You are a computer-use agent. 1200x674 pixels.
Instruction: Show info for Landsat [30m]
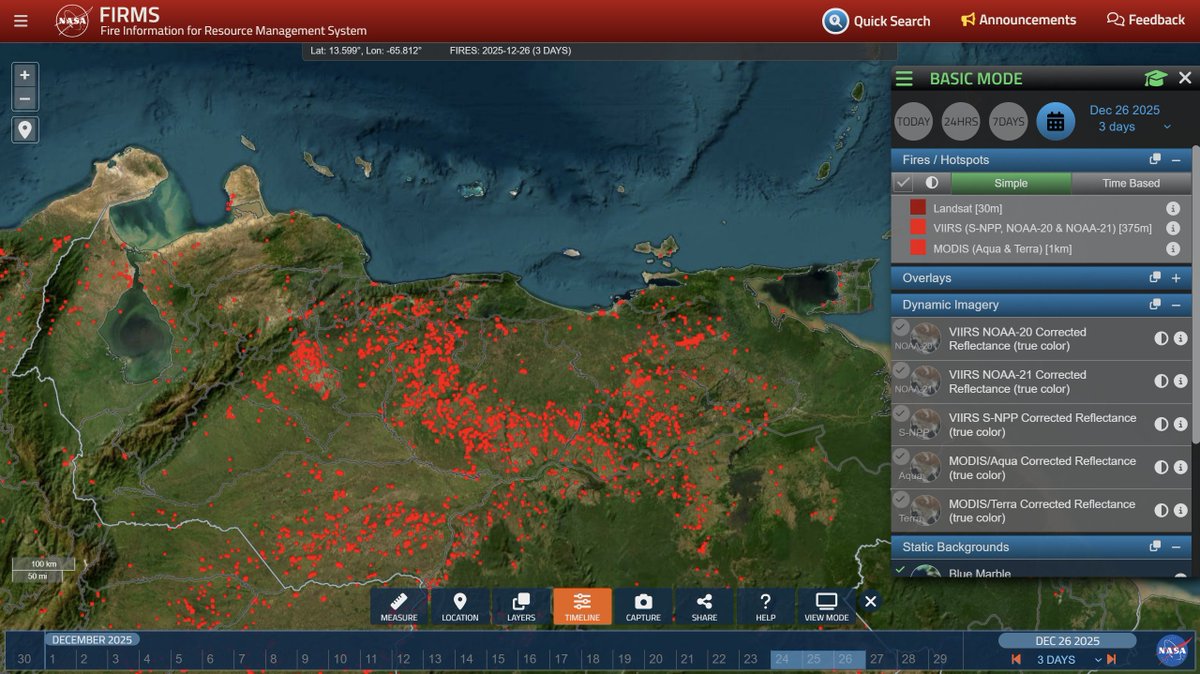coord(1173,208)
